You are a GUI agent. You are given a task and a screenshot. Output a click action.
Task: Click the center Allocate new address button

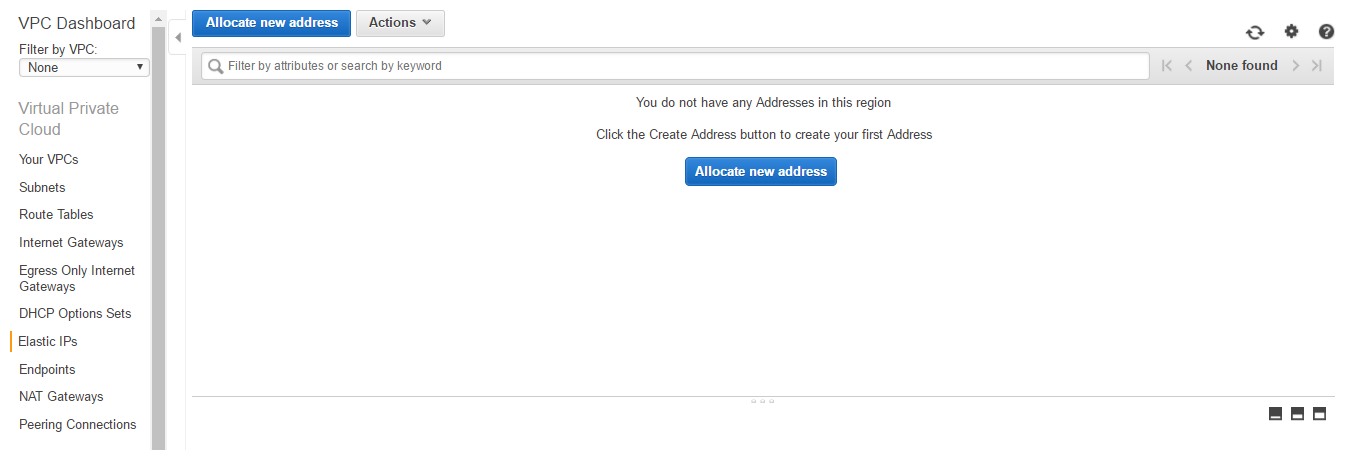pyautogui.click(x=760, y=172)
